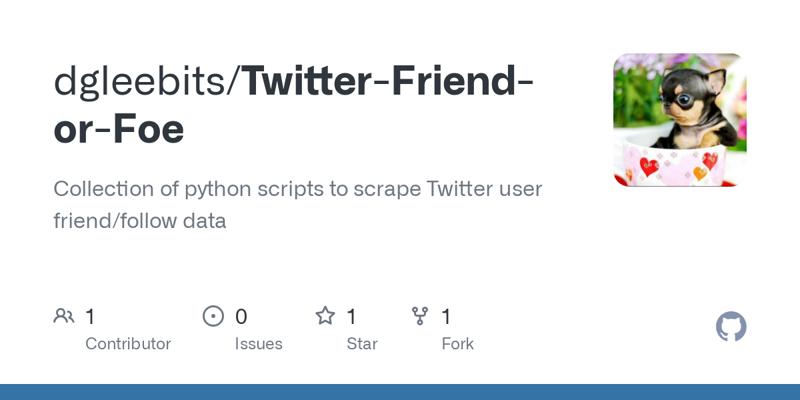Click the issues count number 0
The height and width of the screenshot is (400, 800).
pyautogui.click(x=241, y=317)
